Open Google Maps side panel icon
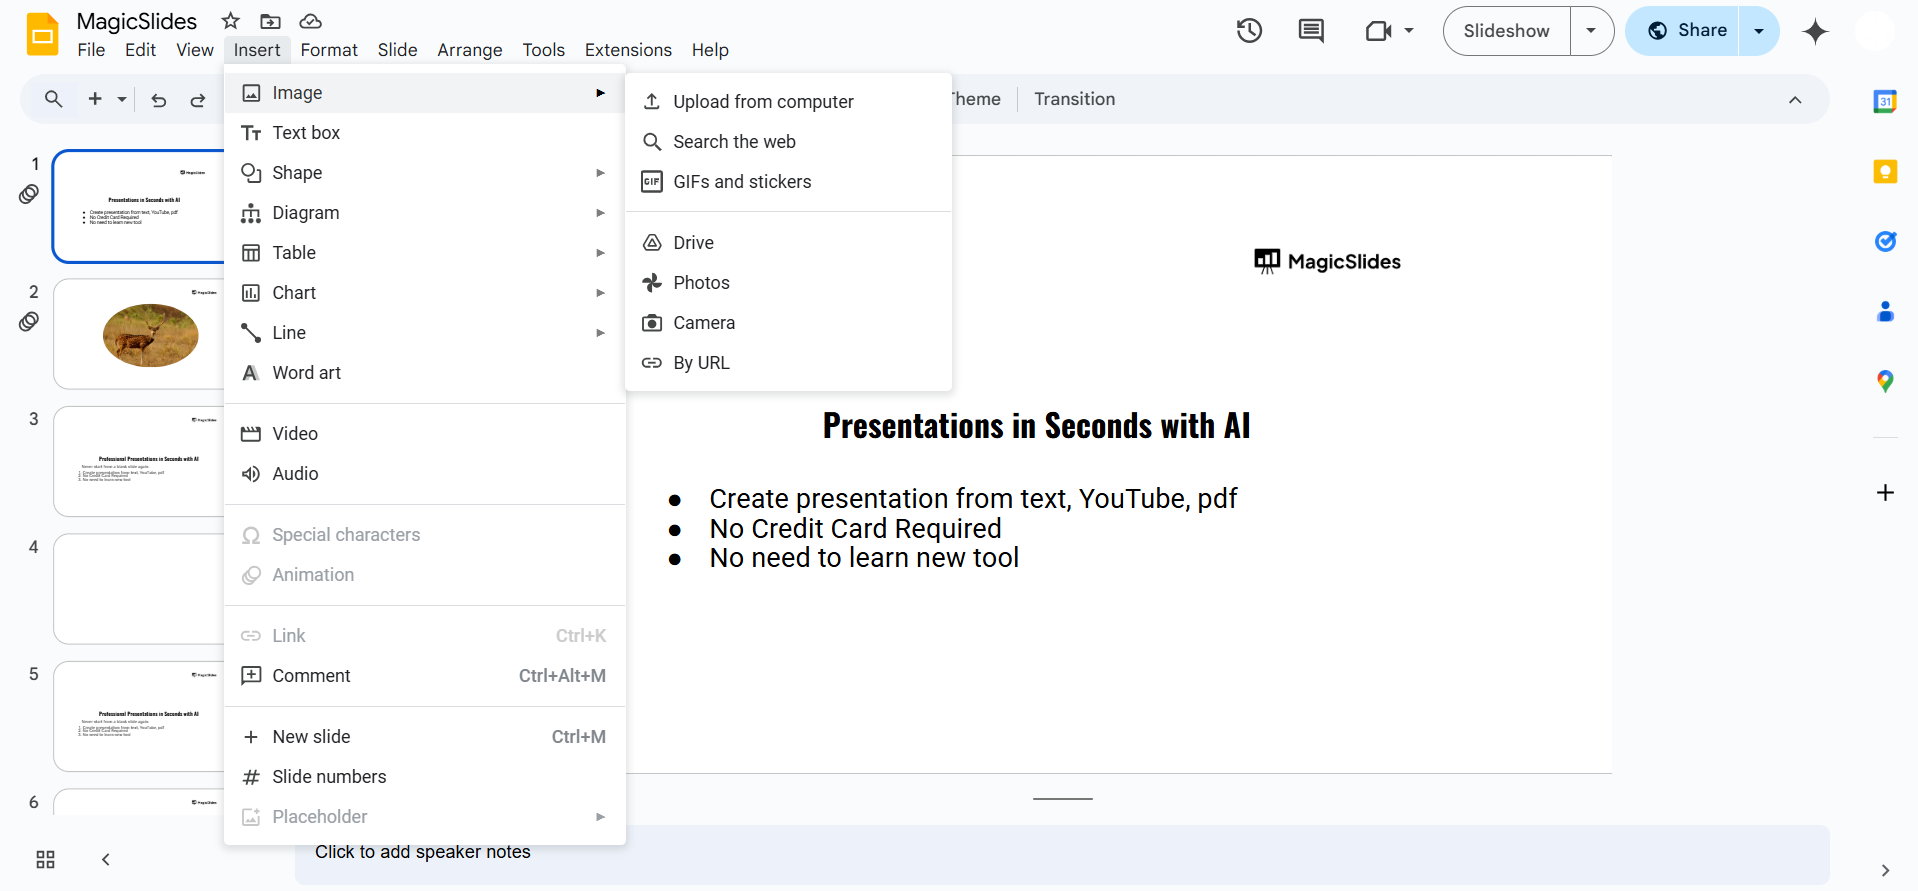The image size is (1918, 891). (x=1885, y=381)
